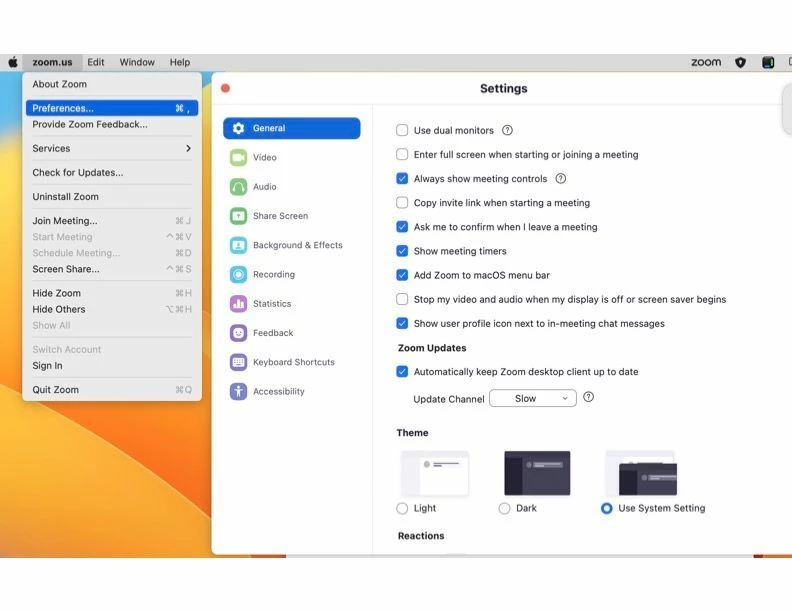The image size is (792, 612).
Task: Click help icon next to dual monitors
Action: pyautogui.click(x=507, y=130)
